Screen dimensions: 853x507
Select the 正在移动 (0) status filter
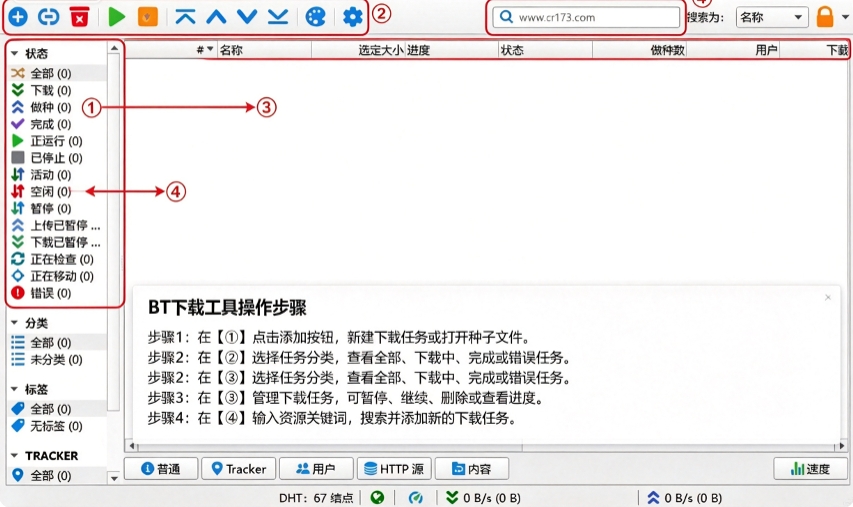point(57,276)
